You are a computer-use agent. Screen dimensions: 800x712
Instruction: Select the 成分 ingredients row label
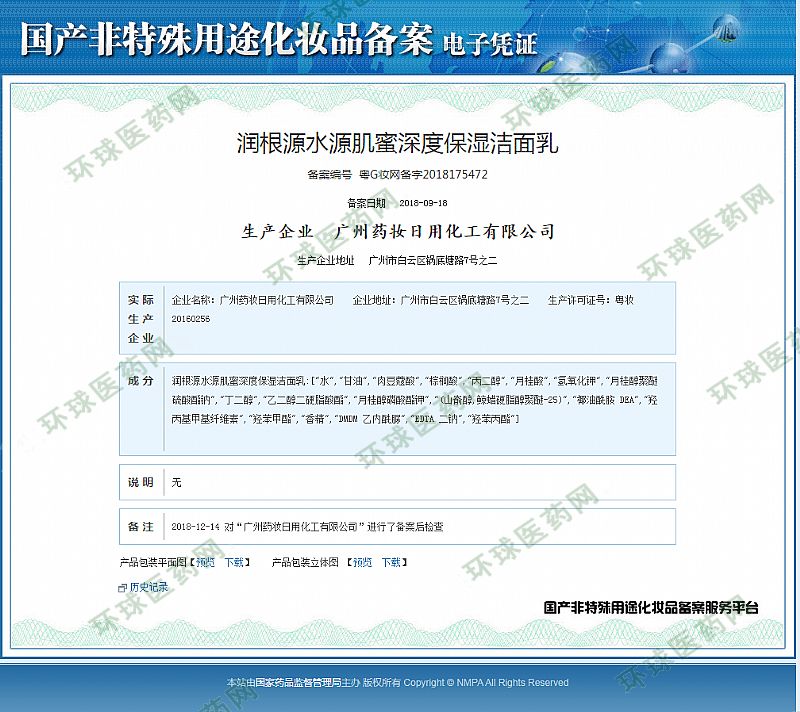(x=141, y=381)
